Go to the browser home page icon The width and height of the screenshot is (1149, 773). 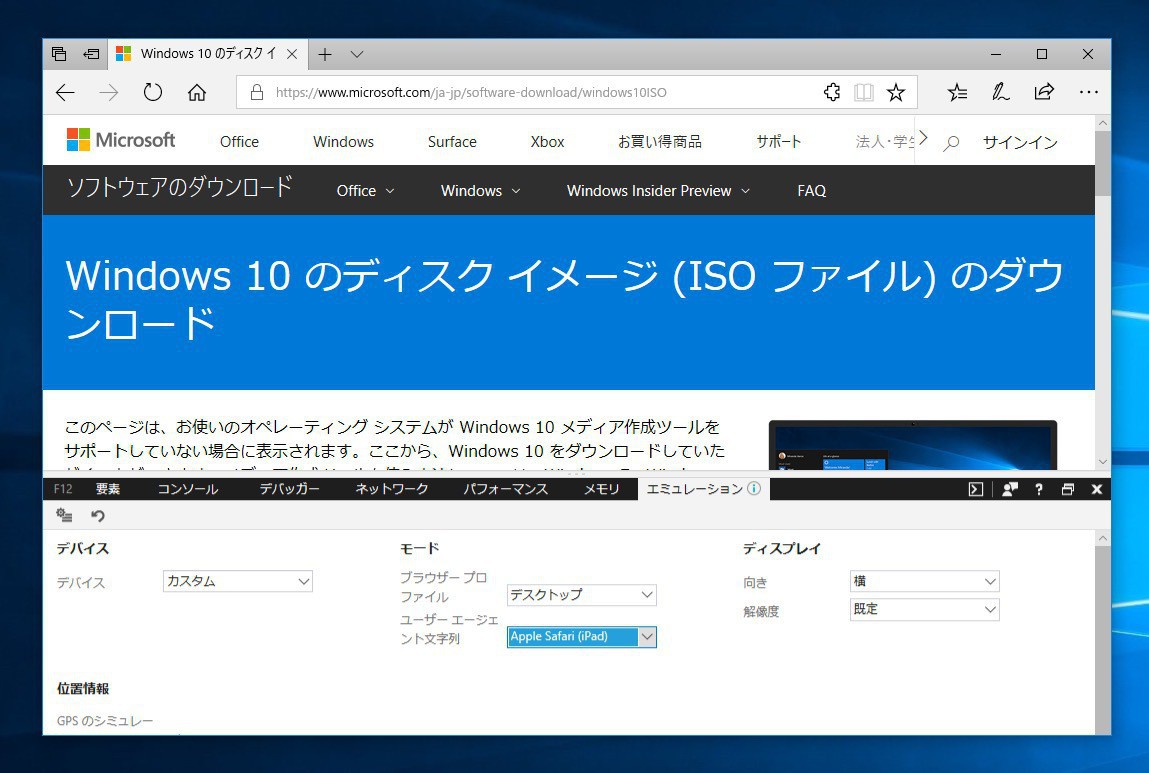[197, 93]
